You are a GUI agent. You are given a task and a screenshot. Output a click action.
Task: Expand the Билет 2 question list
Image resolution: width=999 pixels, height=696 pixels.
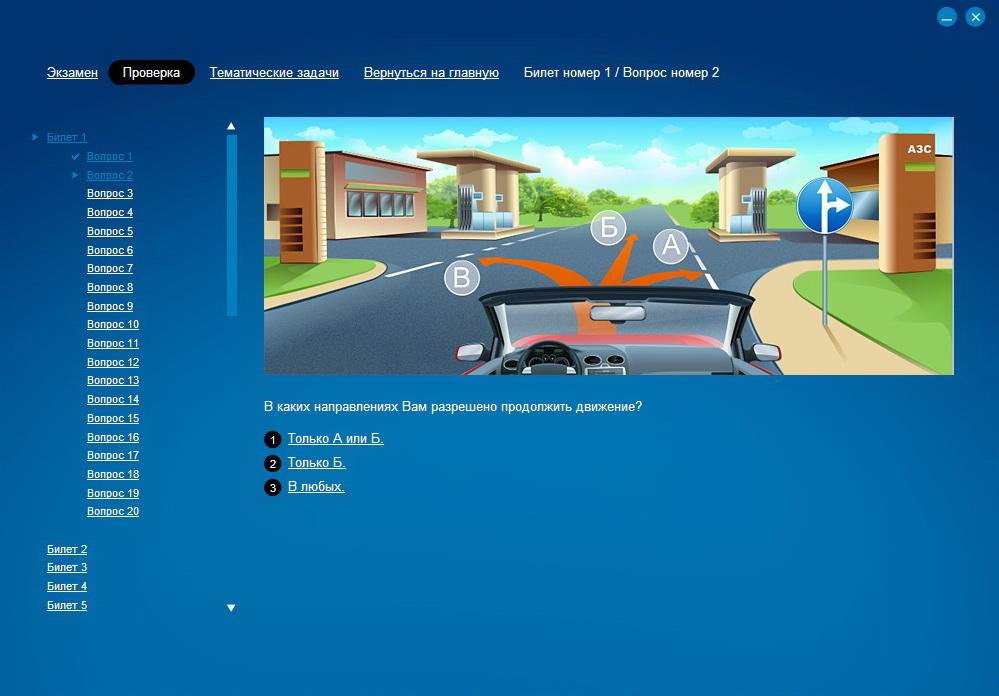tap(67, 549)
